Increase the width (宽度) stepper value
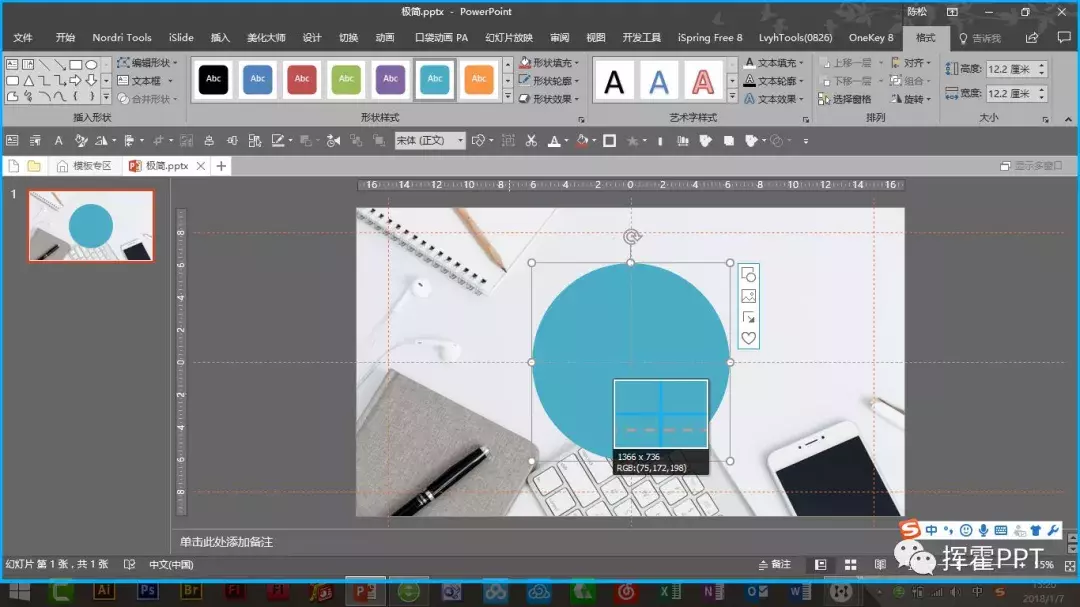 tap(1042, 90)
